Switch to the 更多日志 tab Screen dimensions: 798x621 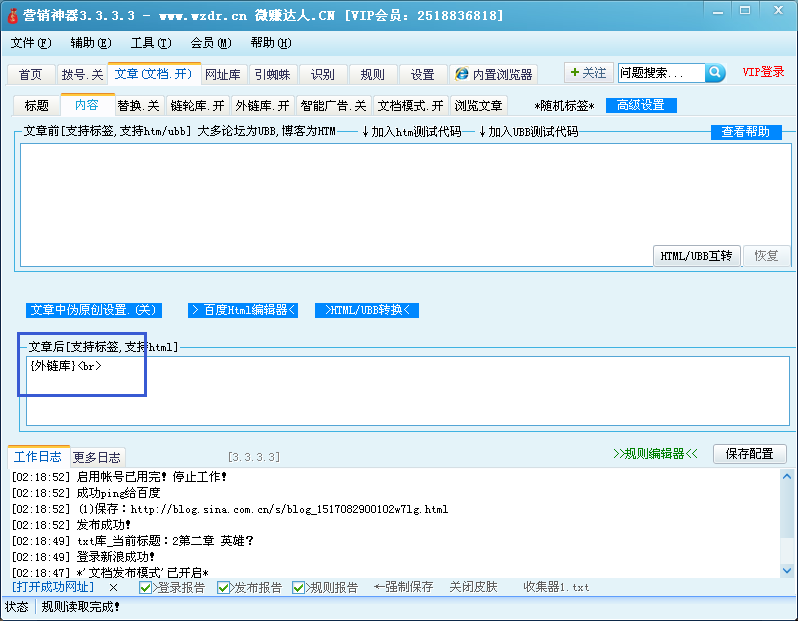[97, 456]
